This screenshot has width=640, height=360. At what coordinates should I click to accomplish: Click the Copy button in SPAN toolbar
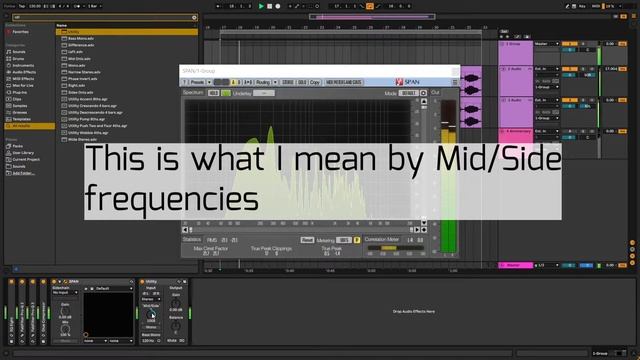click(x=315, y=82)
